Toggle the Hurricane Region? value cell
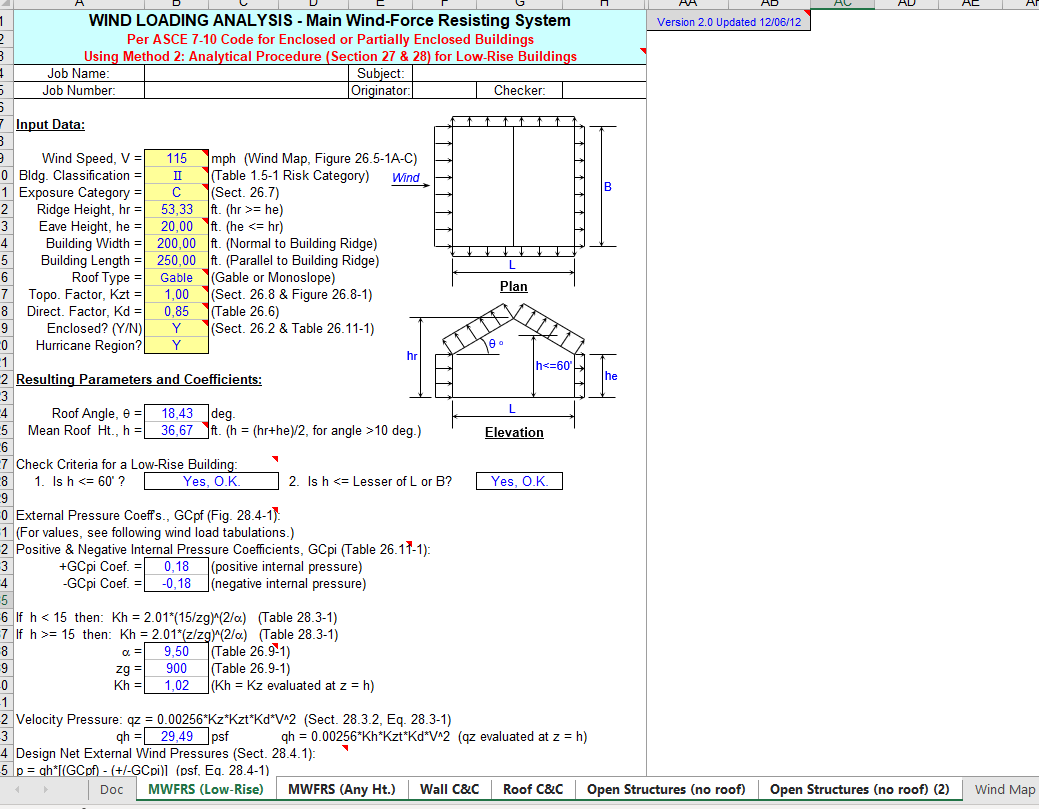Screen dimensions: 1039x809 [x=176, y=345]
